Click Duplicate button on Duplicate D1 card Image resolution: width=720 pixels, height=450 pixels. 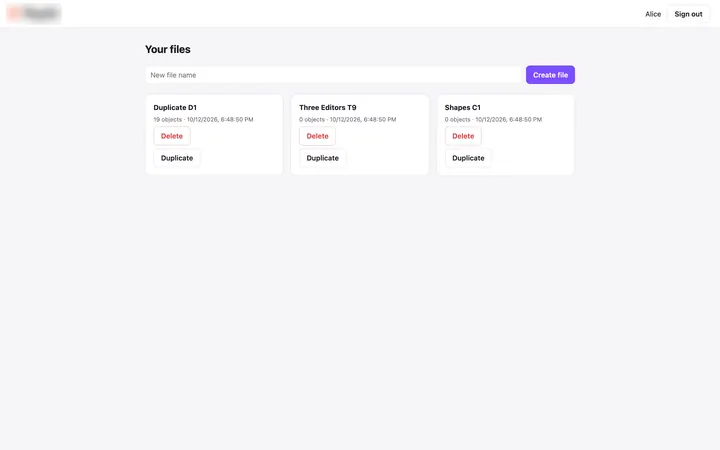tap(177, 158)
